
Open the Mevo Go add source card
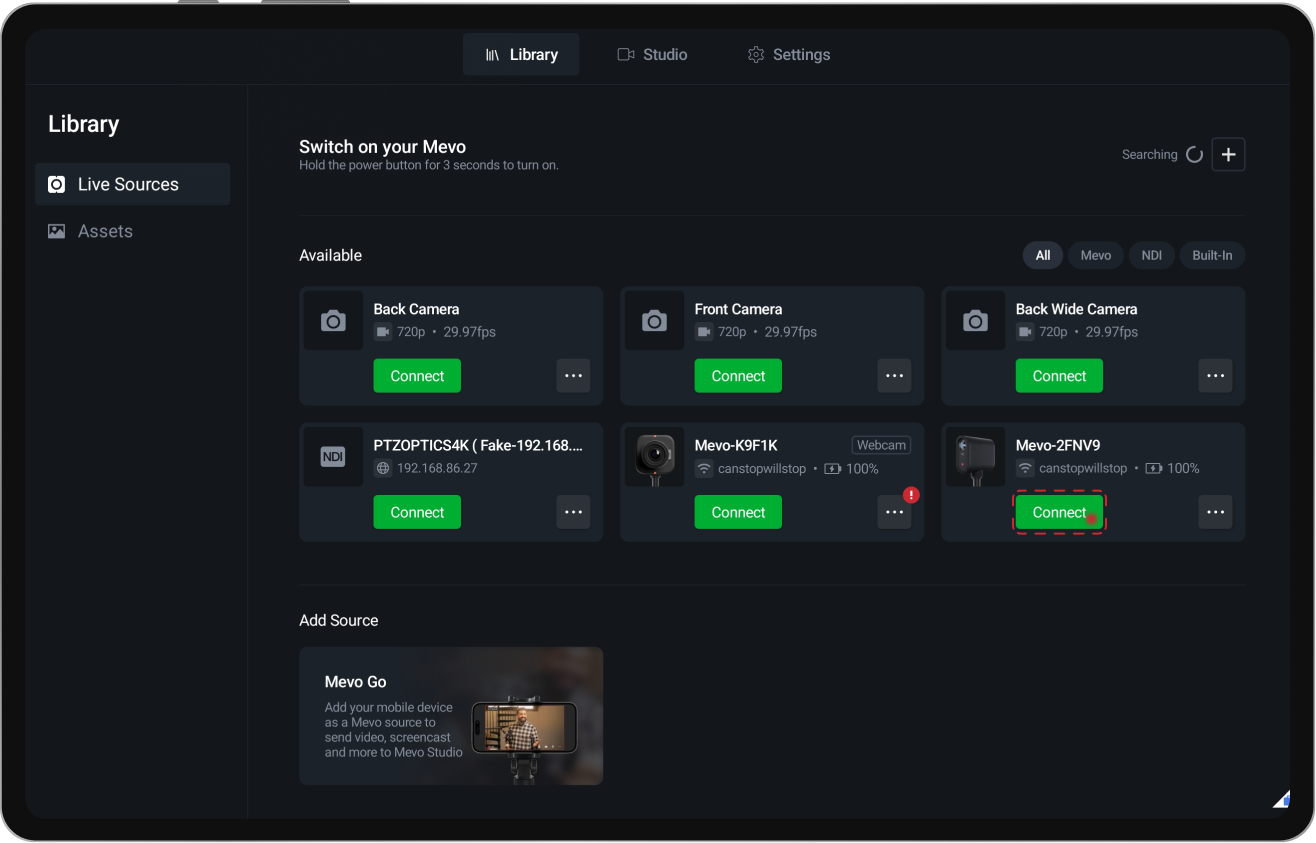(x=451, y=716)
